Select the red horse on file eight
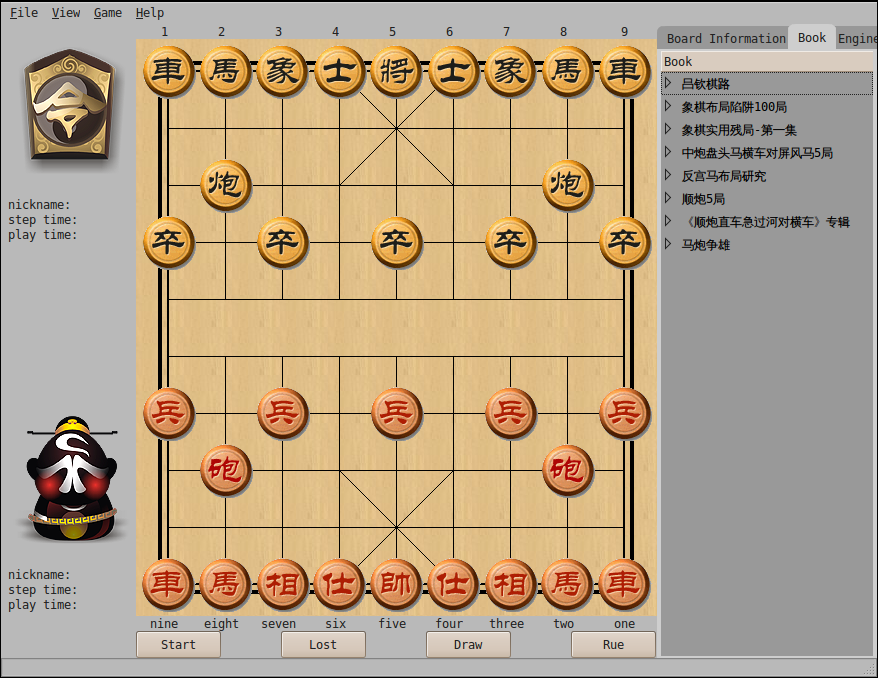Image resolution: width=878 pixels, height=678 pixels. [225, 584]
